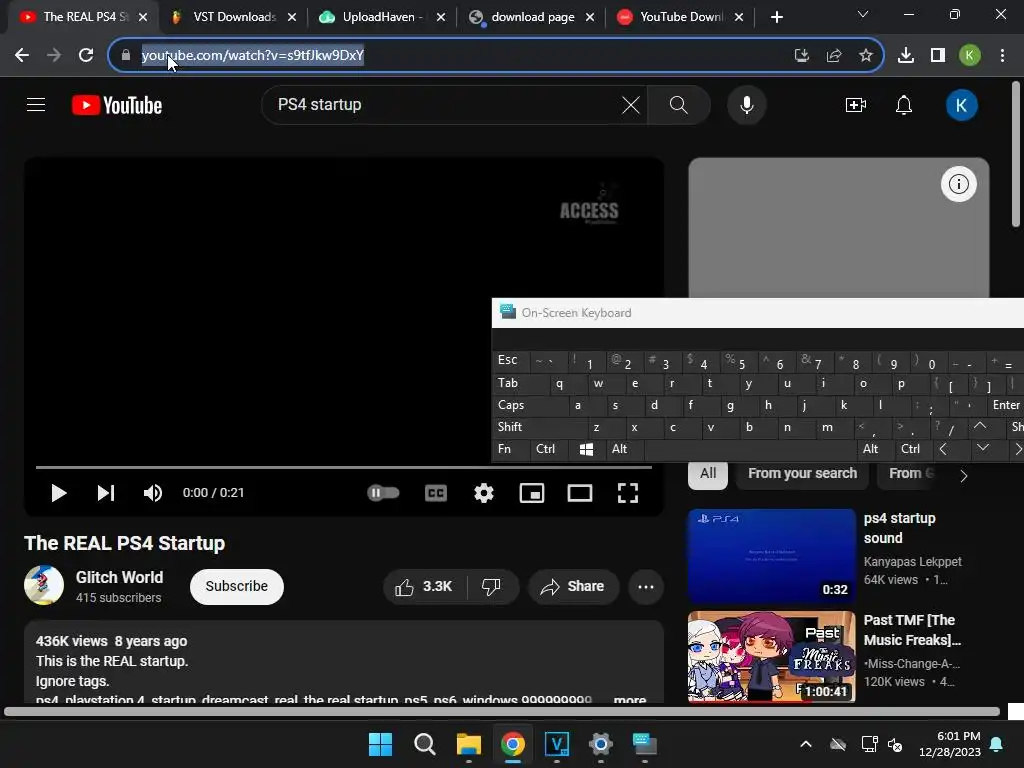Viewport: 1024px width, 768px height.
Task: Click the horizontal page scrollbar
Action: coord(502,712)
